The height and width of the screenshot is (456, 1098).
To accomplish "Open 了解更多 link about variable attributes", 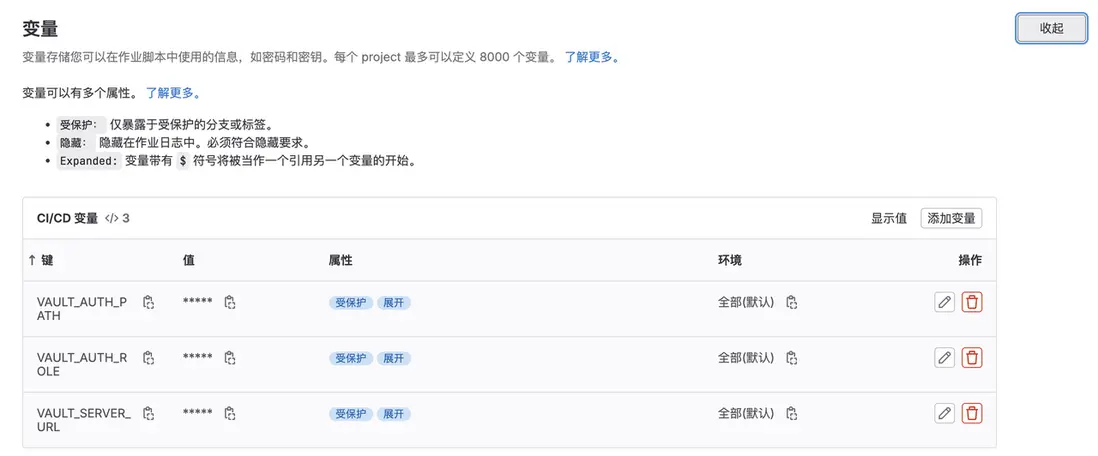I will click(x=173, y=93).
